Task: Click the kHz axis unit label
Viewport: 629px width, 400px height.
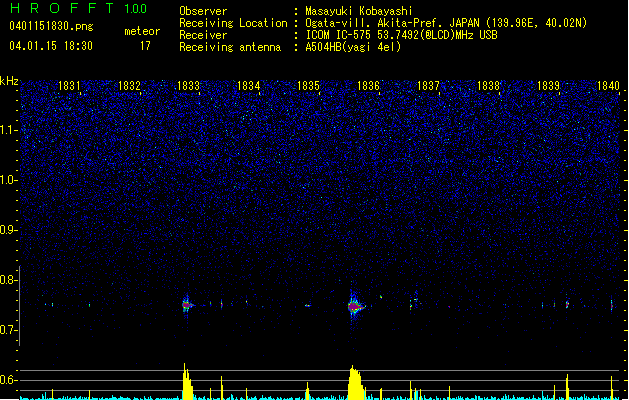Action: (9, 81)
